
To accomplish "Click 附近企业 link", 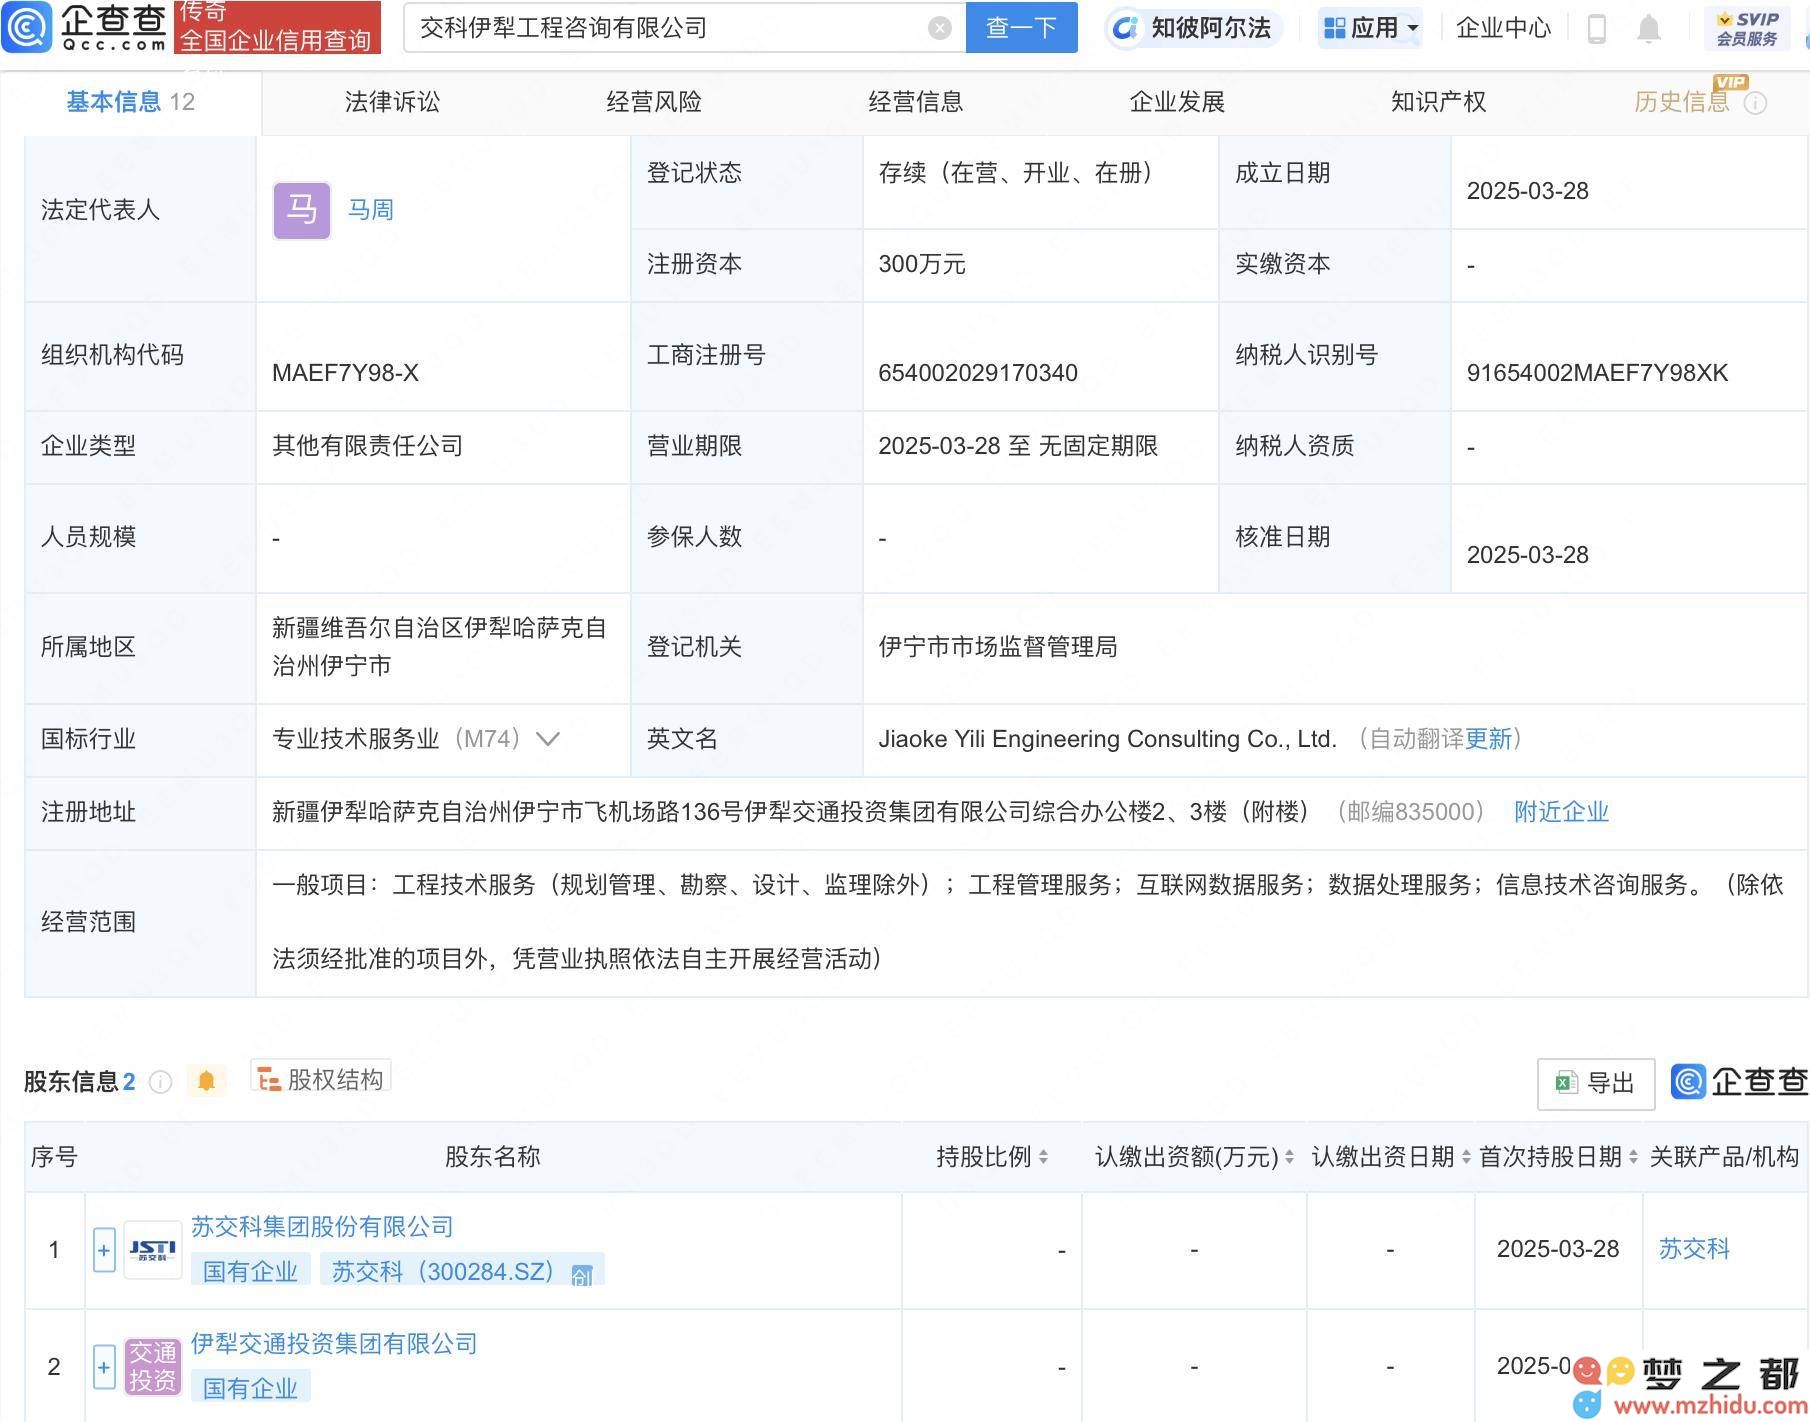I will pos(1561,812).
